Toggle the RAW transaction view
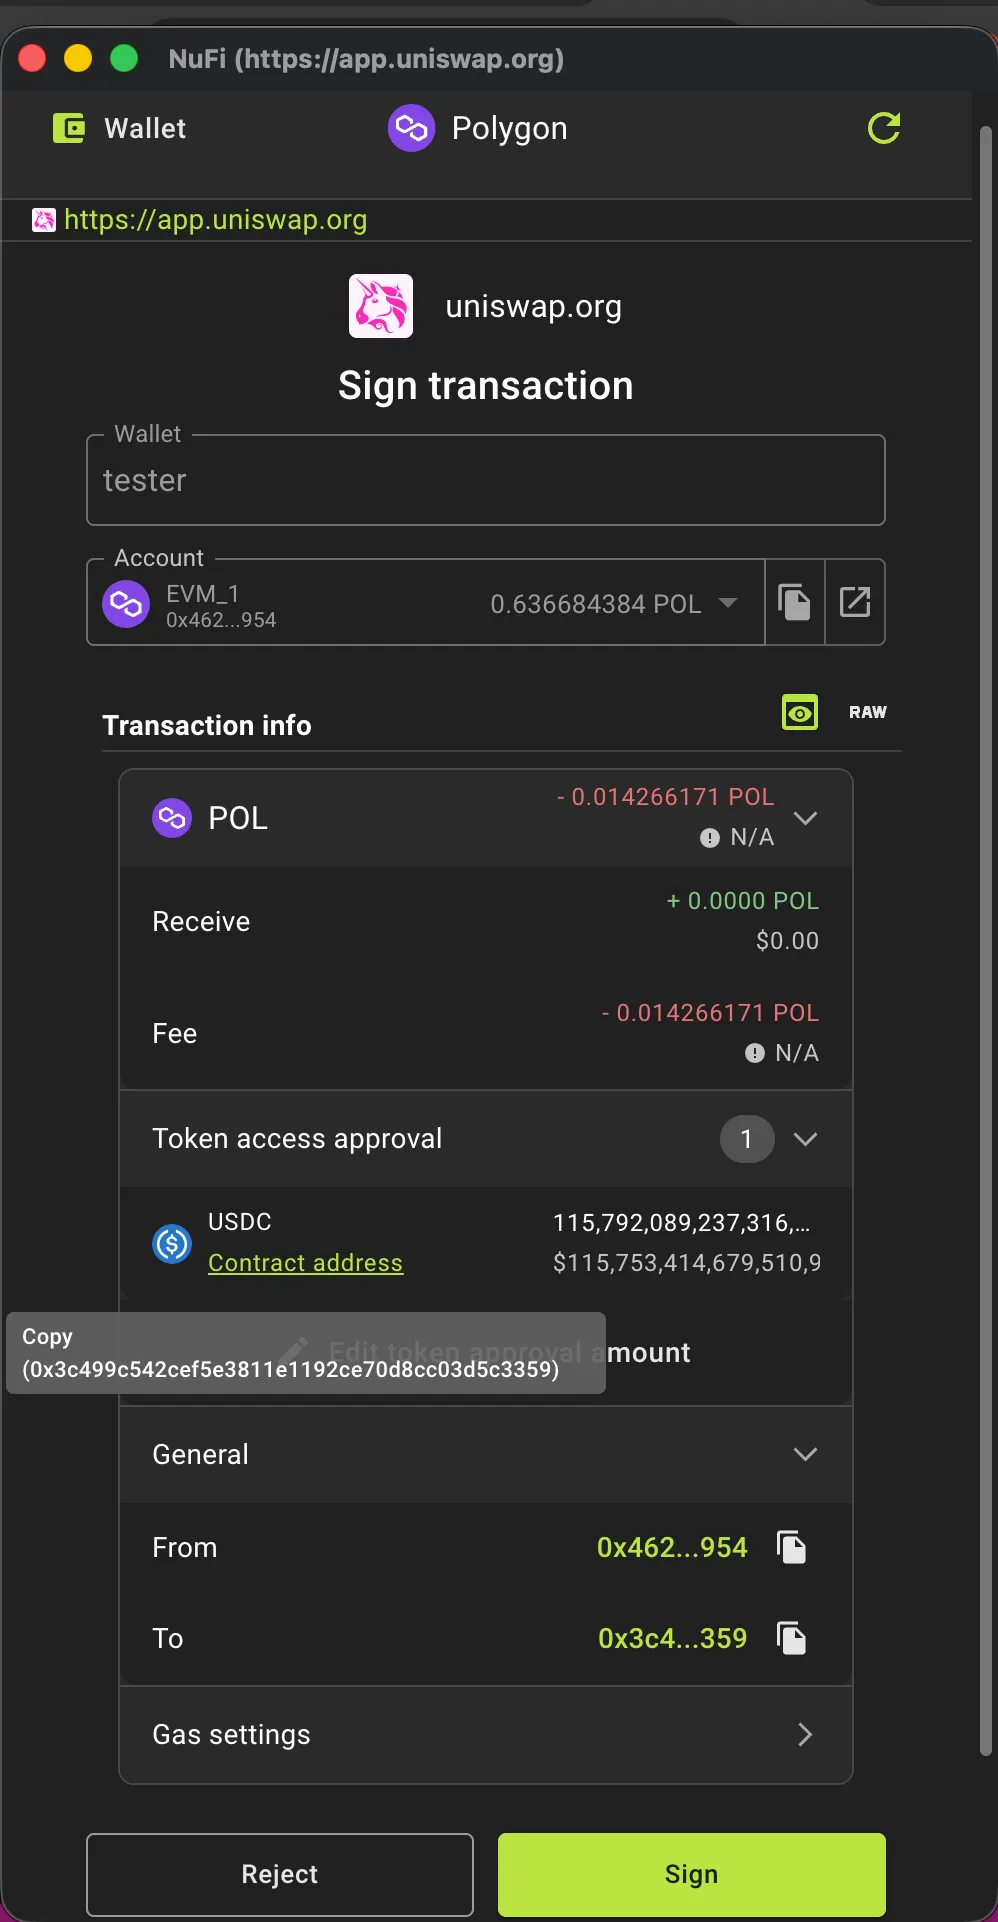The width and height of the screenshot is (998, 1922). click(x=868, y=712)
